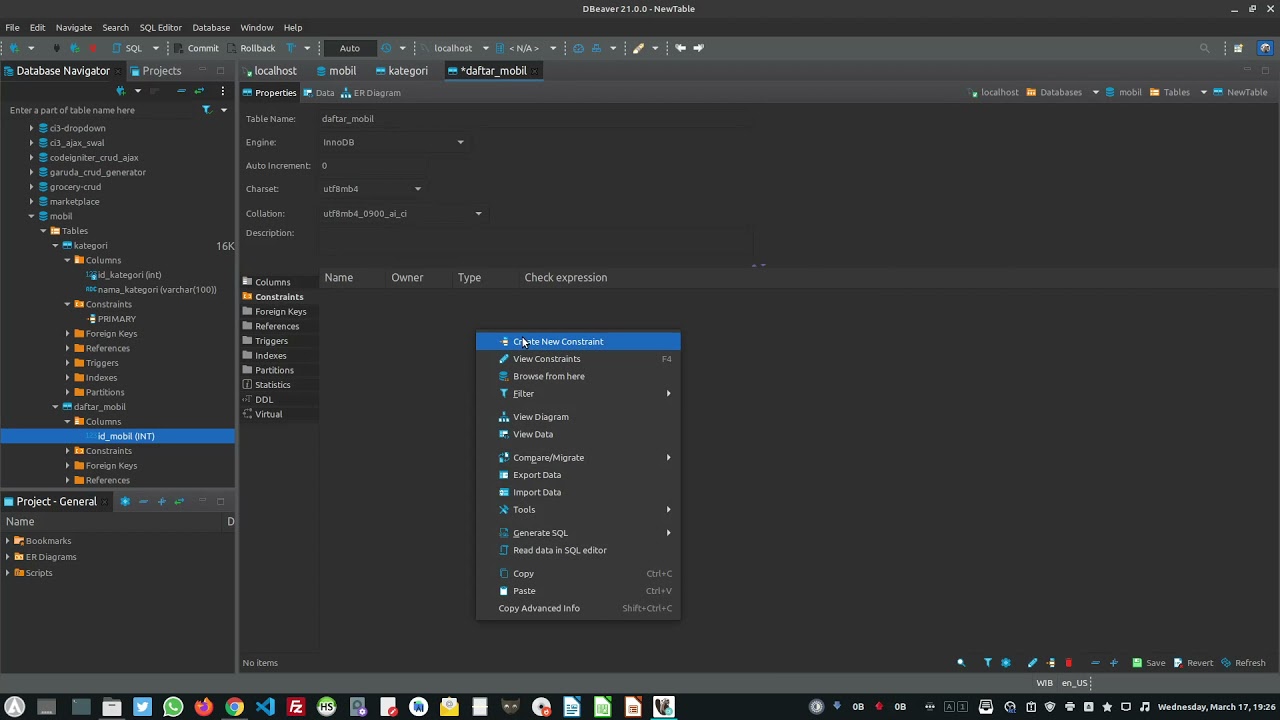Click the search magnifier at toolbar right
Screen dimensions: 1280x720
(x=1204, y=48)
